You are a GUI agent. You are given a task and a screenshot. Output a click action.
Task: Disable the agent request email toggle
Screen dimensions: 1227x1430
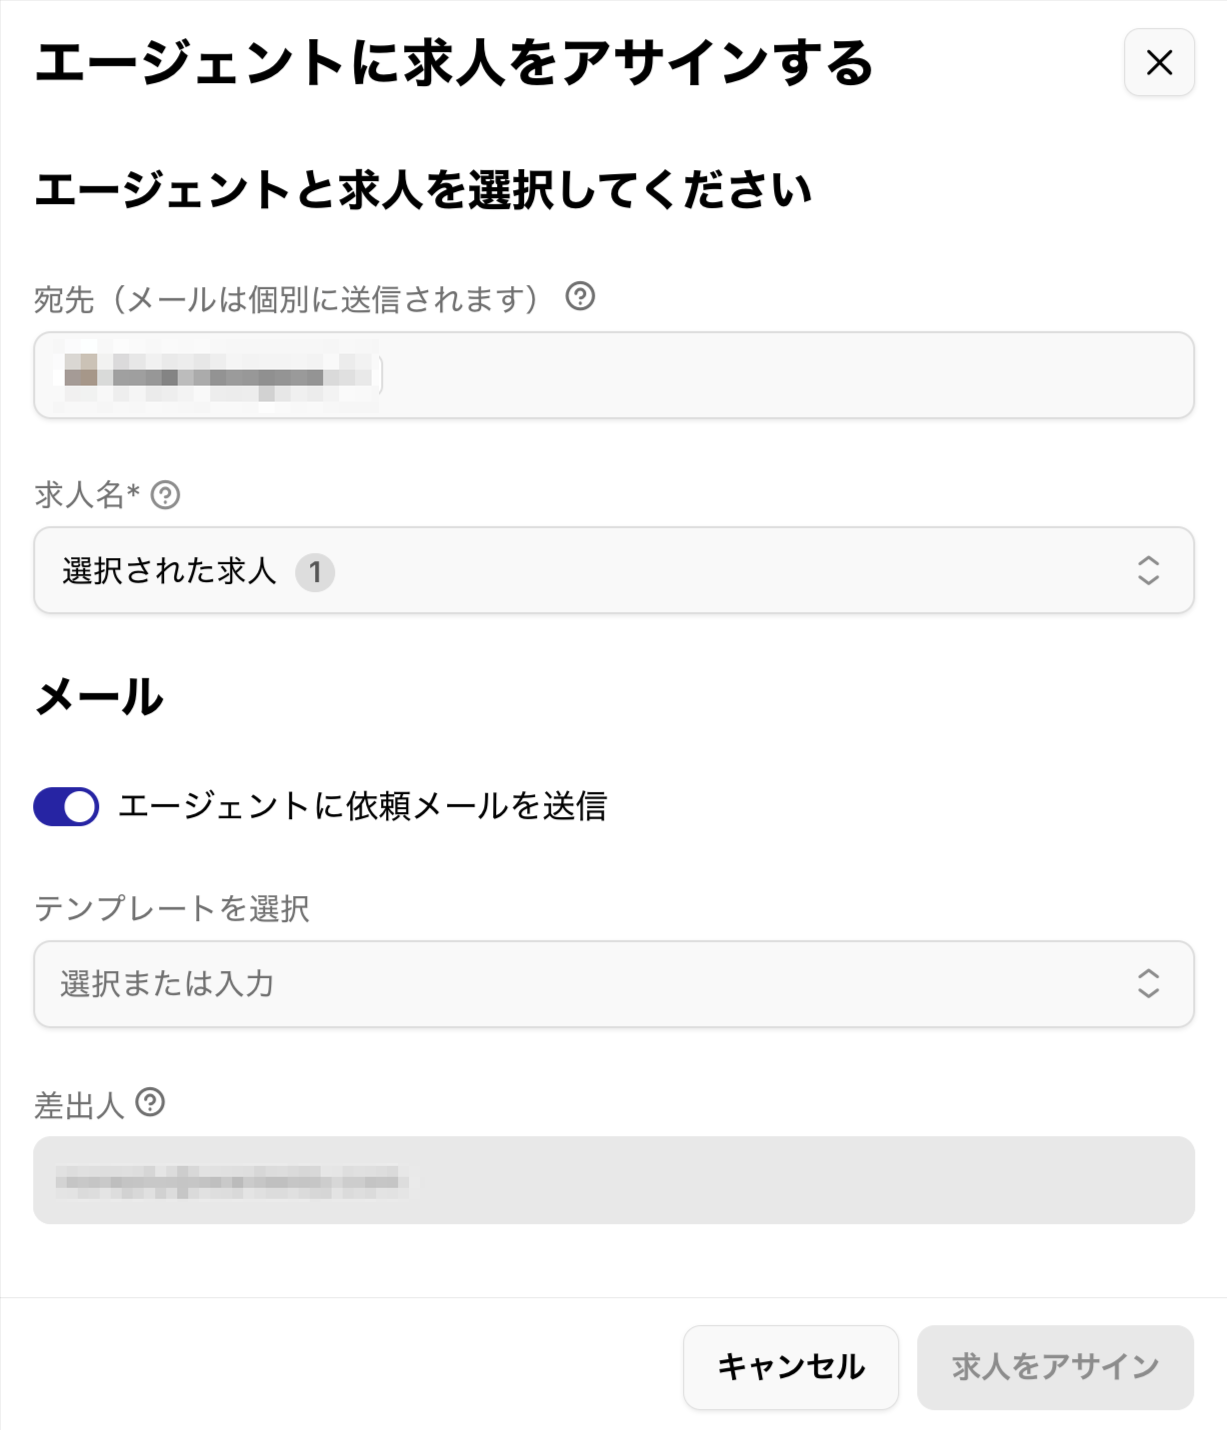point(66,806)
